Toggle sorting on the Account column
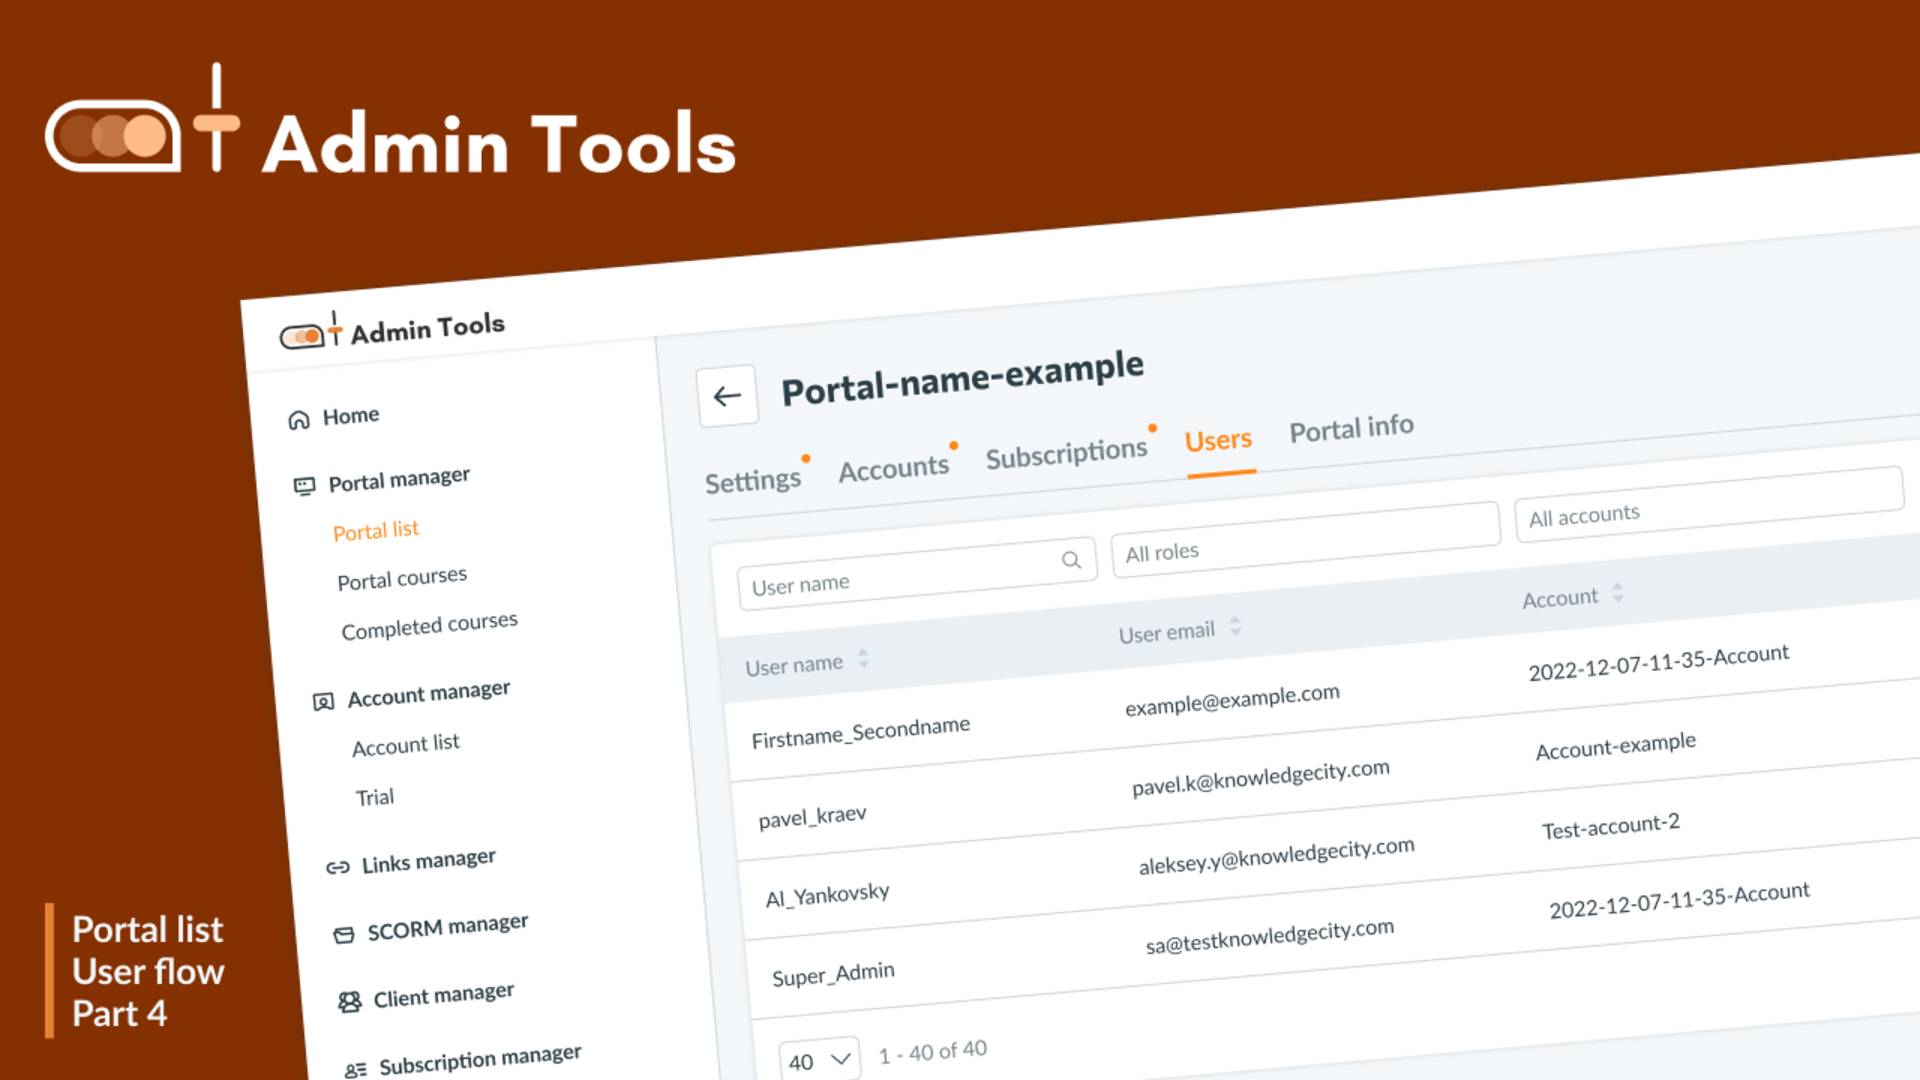Screen dimensions: 1920x1080 point(1618,595)
